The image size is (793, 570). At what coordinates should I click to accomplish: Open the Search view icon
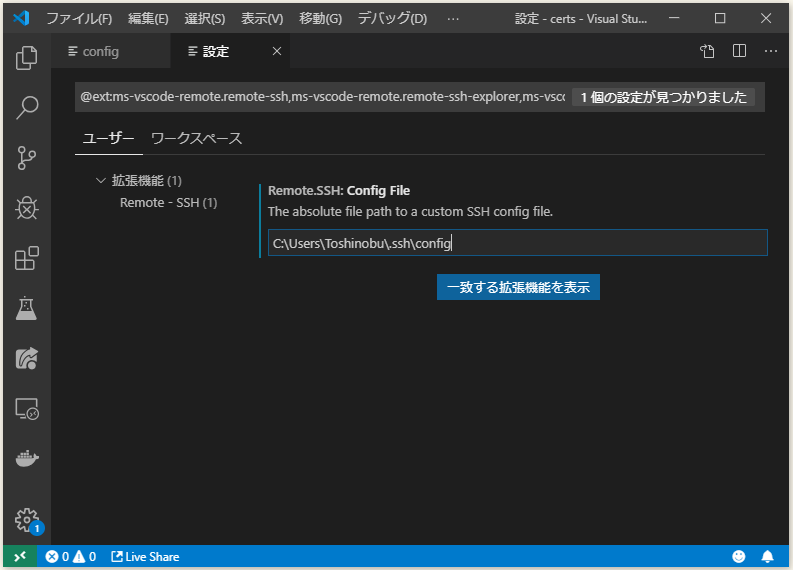[x=26, y=108]
